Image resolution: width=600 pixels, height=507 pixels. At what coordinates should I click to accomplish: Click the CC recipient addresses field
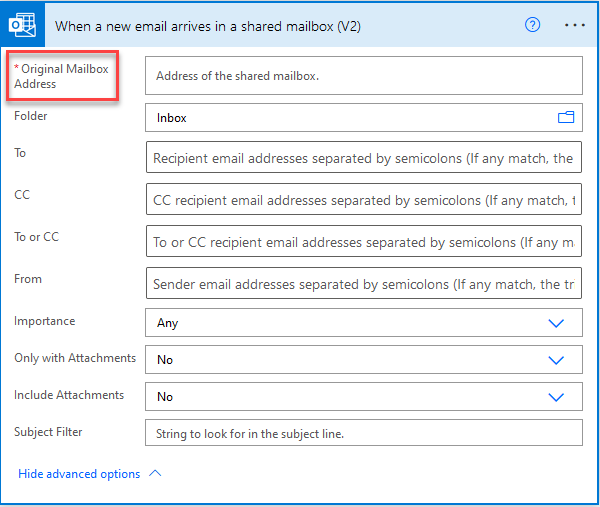364,199
